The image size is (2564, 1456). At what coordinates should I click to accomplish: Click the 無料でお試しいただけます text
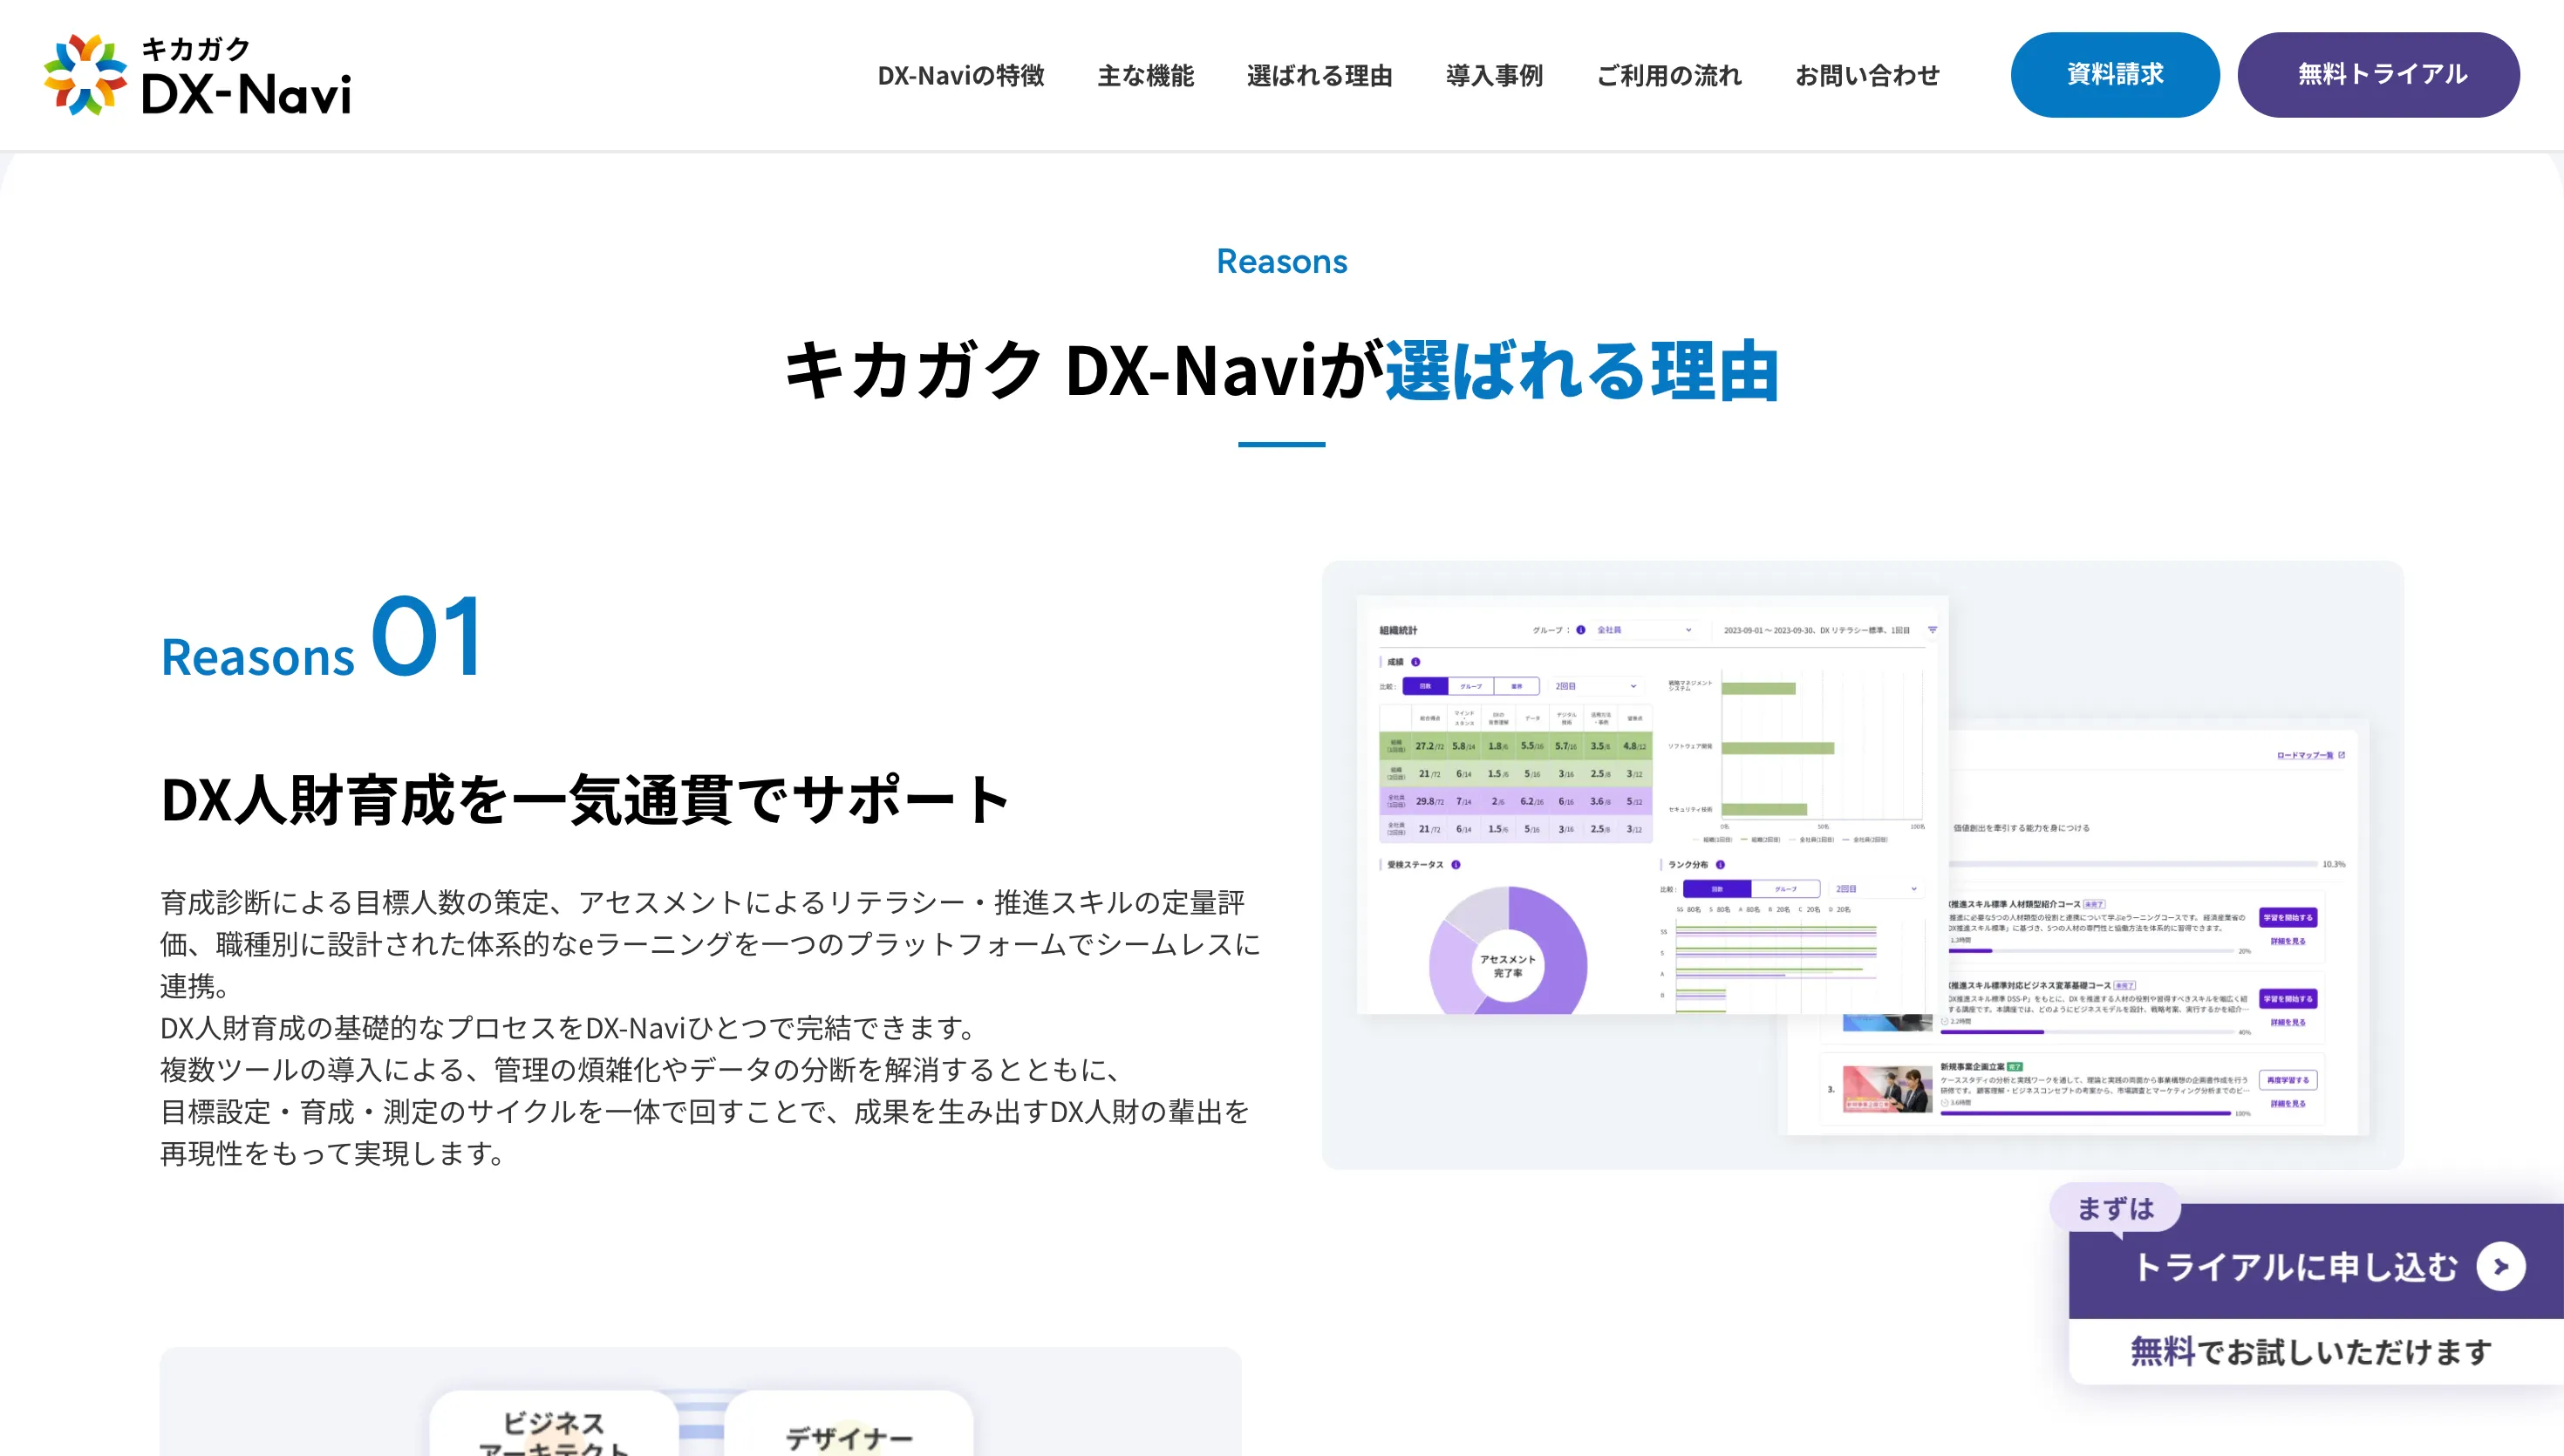[x=2311, y=1351]
